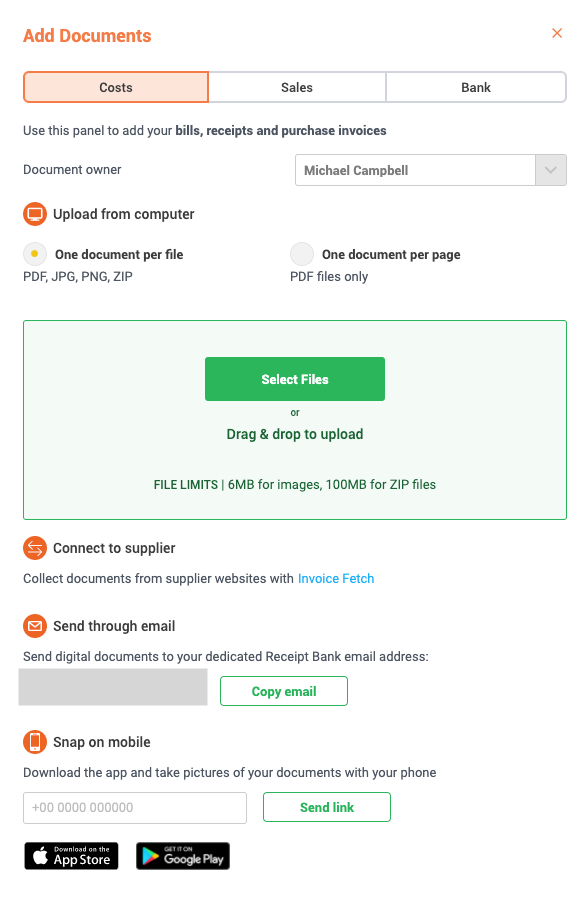
Task: Click the Drag & drop to upload area
Action: tap(295, 435)
